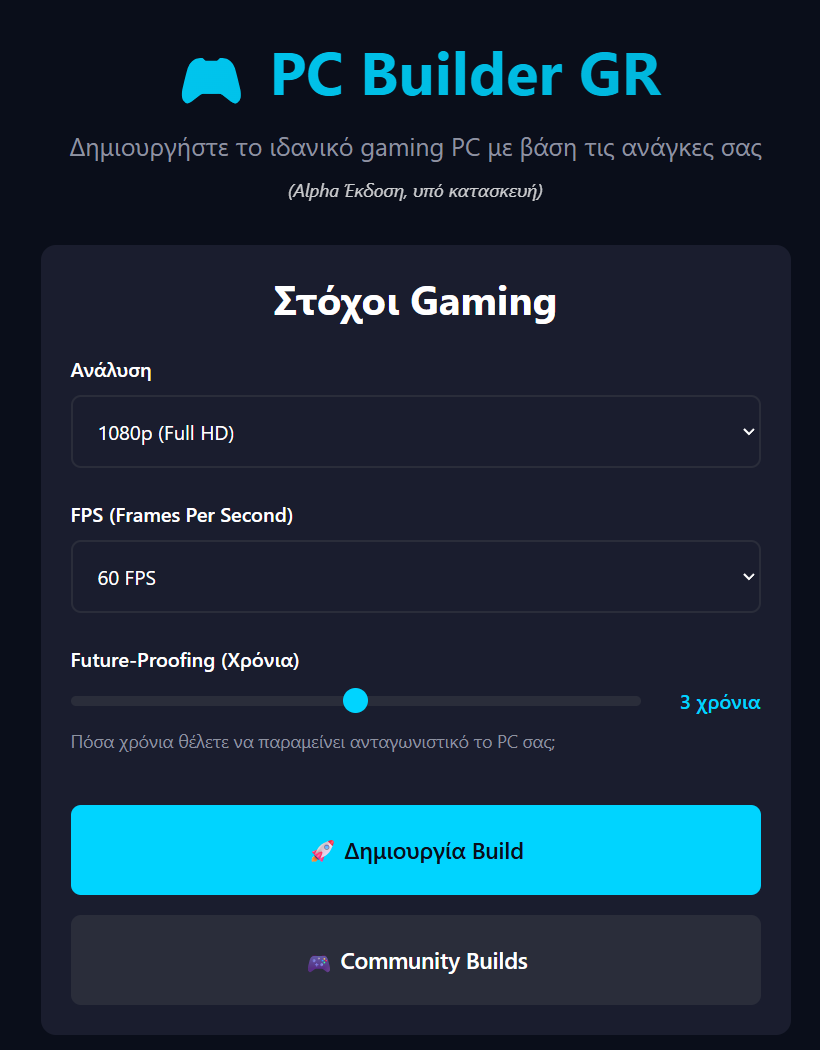820x1050 pixels.
Task: Click the slider track to change years
Action: (500, 700)
